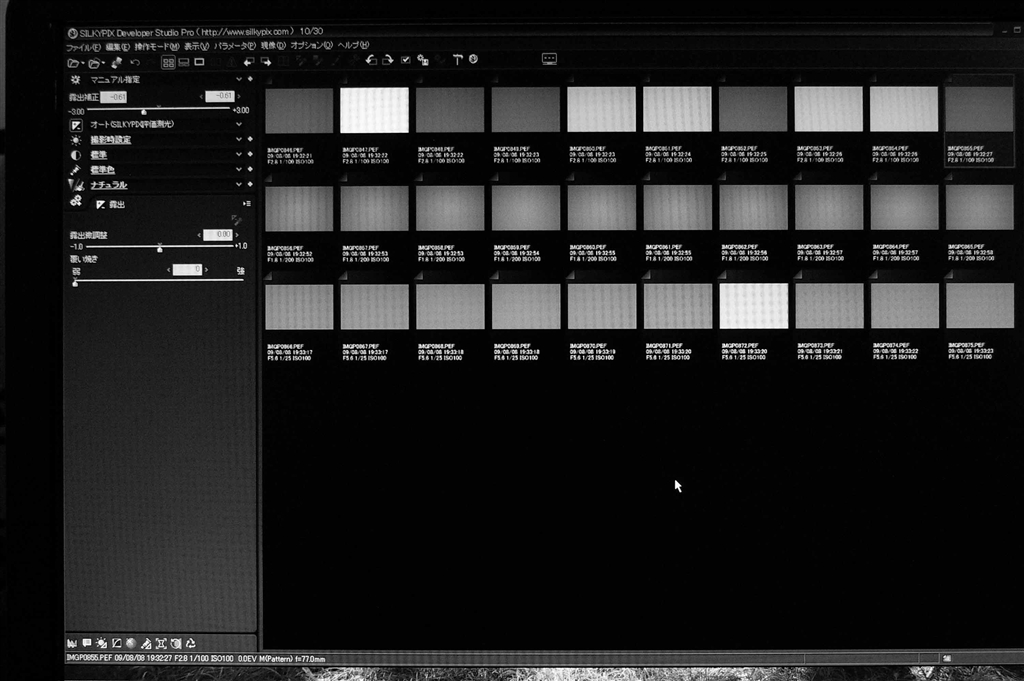The width and height of the screenshot is (1024, 681).
Task: Click the hammer tool icon in toolbar
Action: [x=457, y=59]
